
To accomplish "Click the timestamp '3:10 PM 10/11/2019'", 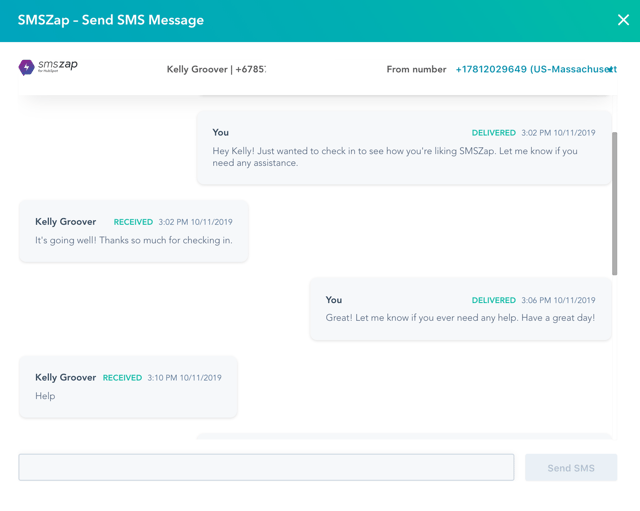I will (x=184, y=378).
